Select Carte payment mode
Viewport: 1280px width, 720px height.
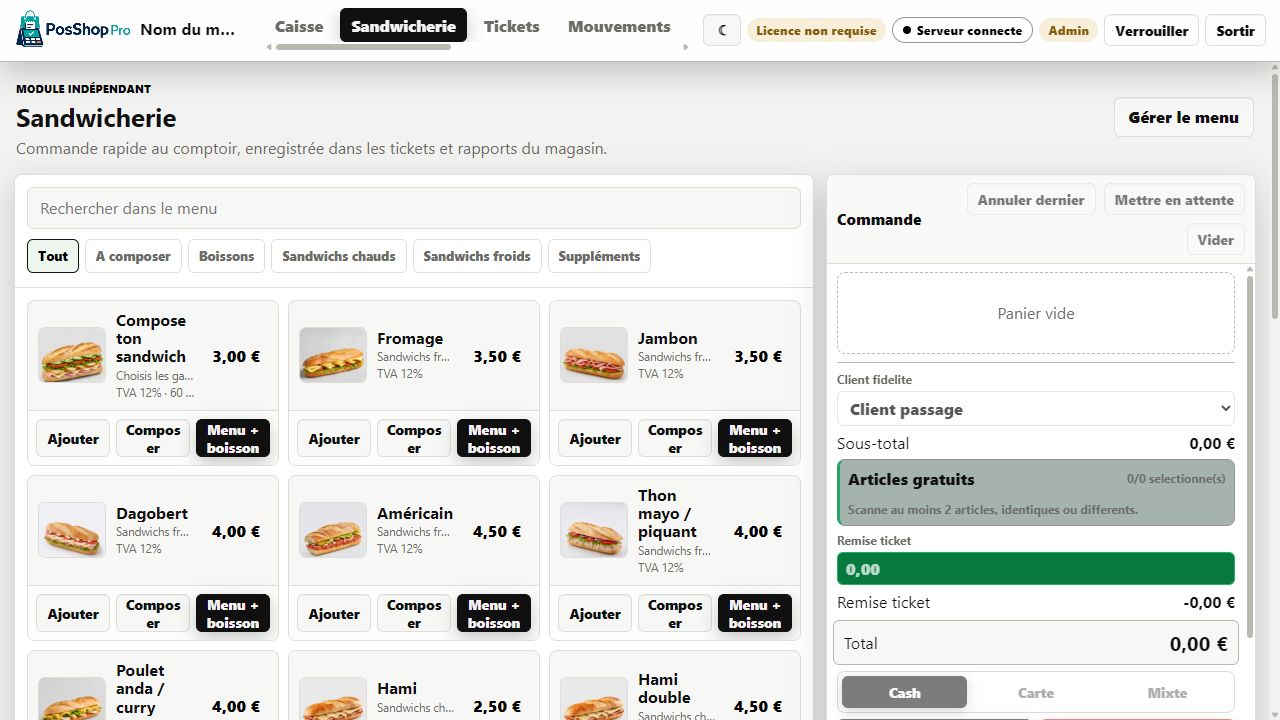tap(1036, 692)
